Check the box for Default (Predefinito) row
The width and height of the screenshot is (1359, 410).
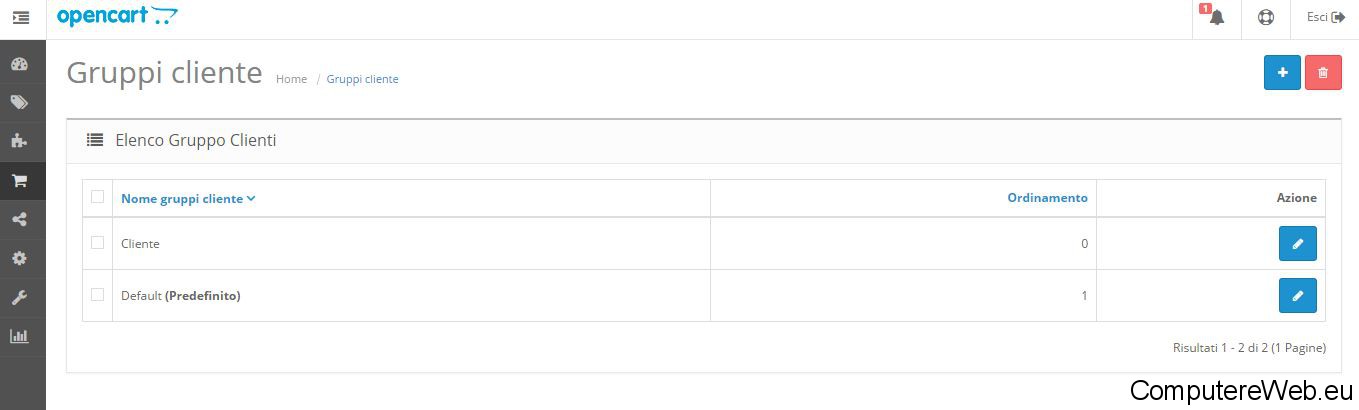pos(97,295)
